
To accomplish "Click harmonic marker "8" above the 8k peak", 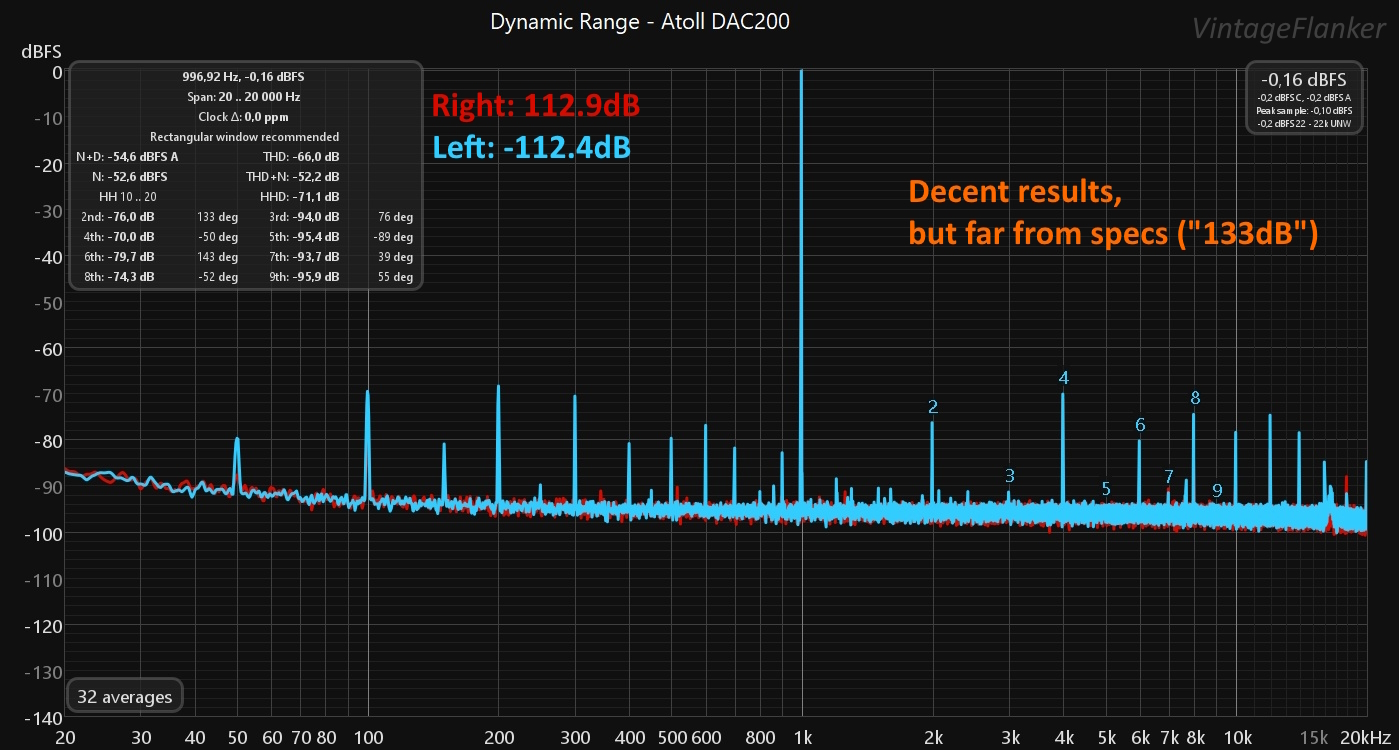I will click(x=1195, y=398).
